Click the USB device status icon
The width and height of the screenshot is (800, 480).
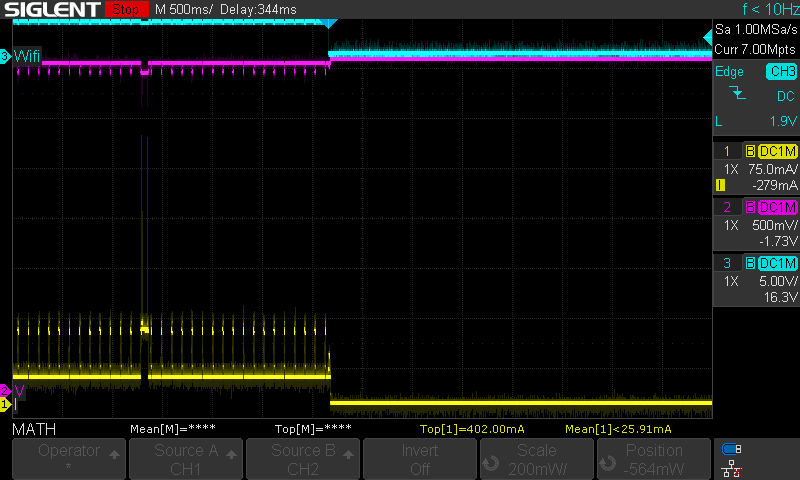(732, 449)
